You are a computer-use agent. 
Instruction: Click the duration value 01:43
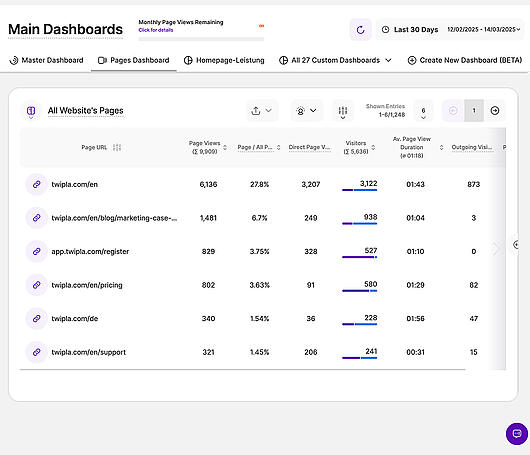coord(415,184)
